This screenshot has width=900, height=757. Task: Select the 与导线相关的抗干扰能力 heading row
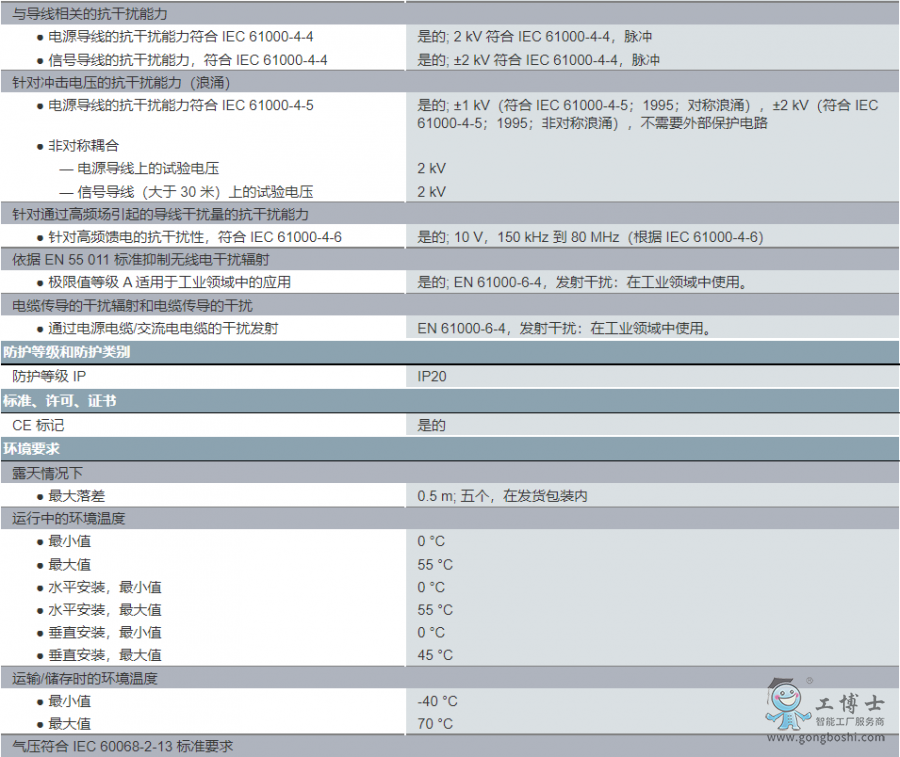coord(90,13)
